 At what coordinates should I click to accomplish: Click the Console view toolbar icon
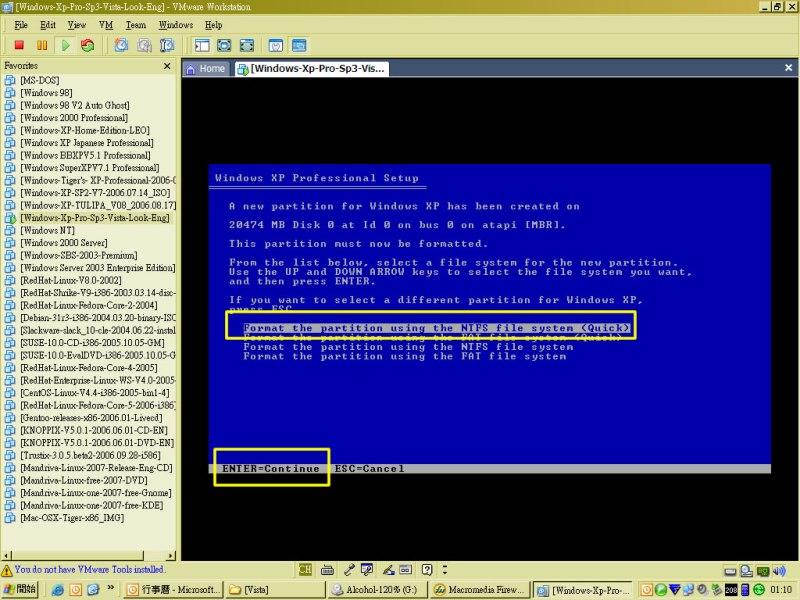[x=299, y=45]
